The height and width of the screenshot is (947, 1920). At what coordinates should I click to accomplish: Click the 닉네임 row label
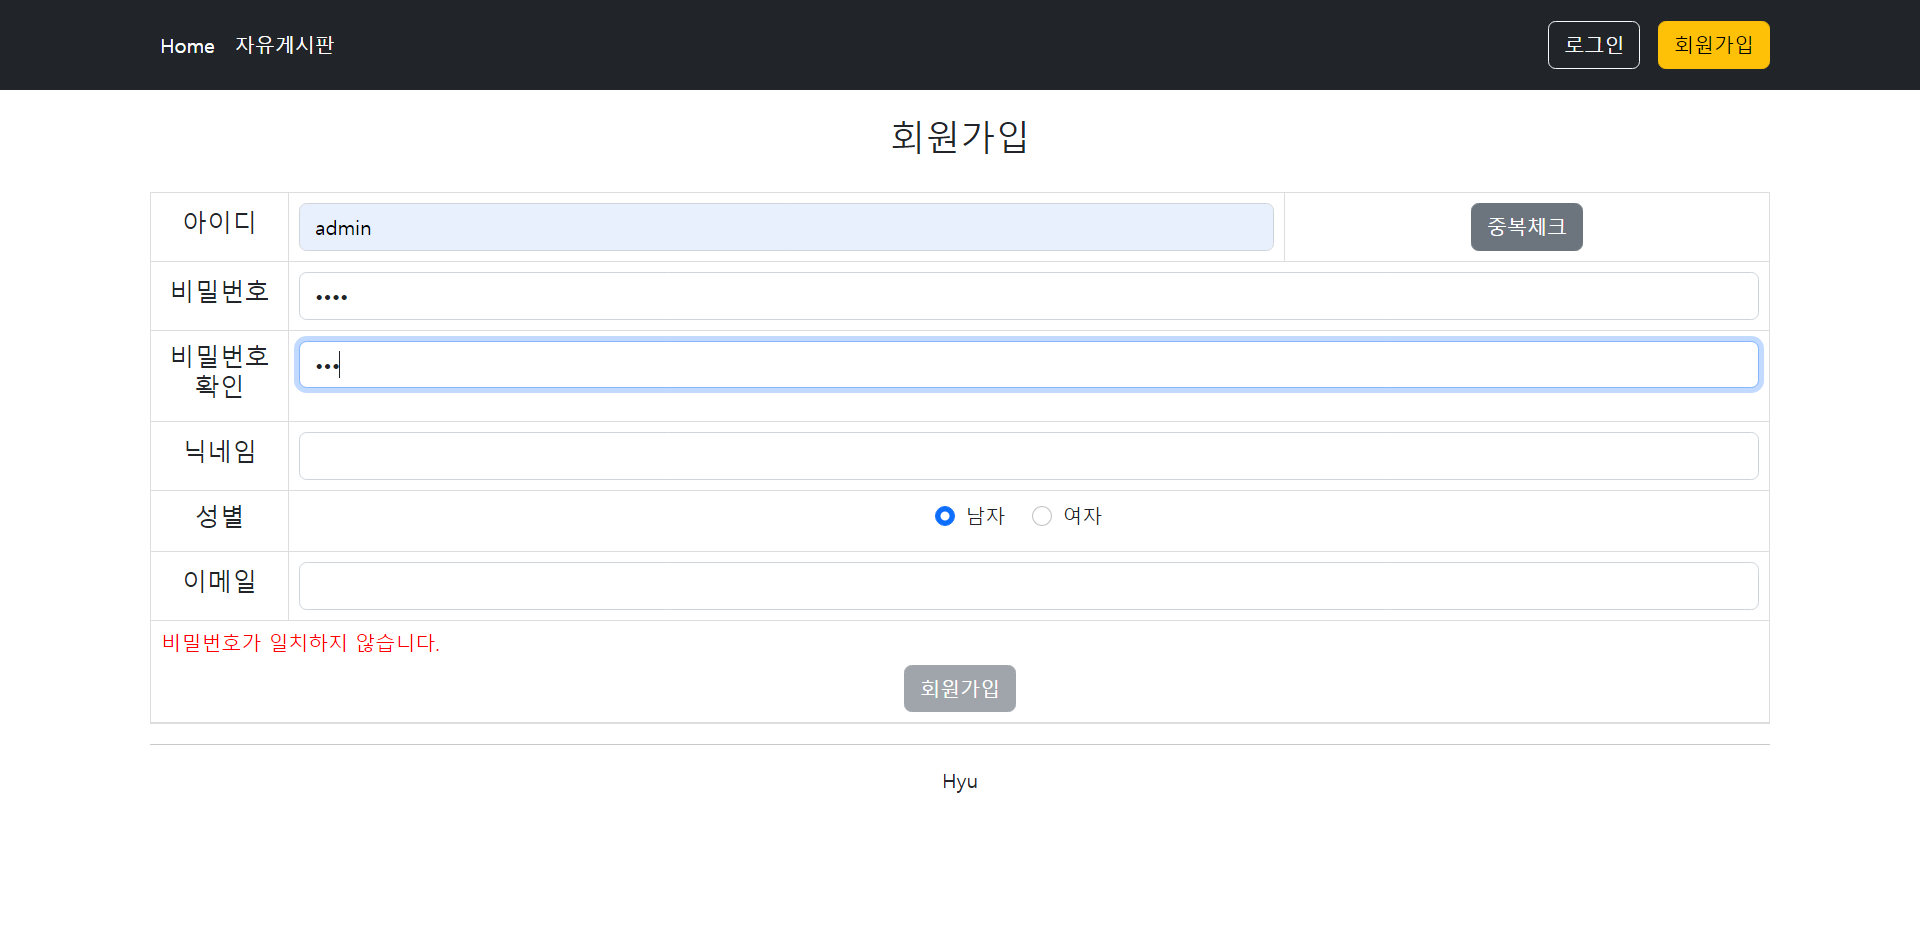click(x=219, y=453)
